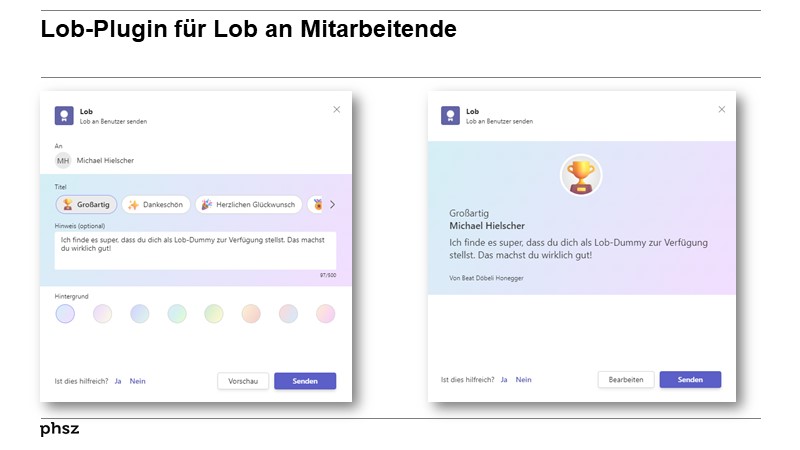
Task: Choose the third blue background swatch
Action: pyautogui.click(x=140, y=314)
